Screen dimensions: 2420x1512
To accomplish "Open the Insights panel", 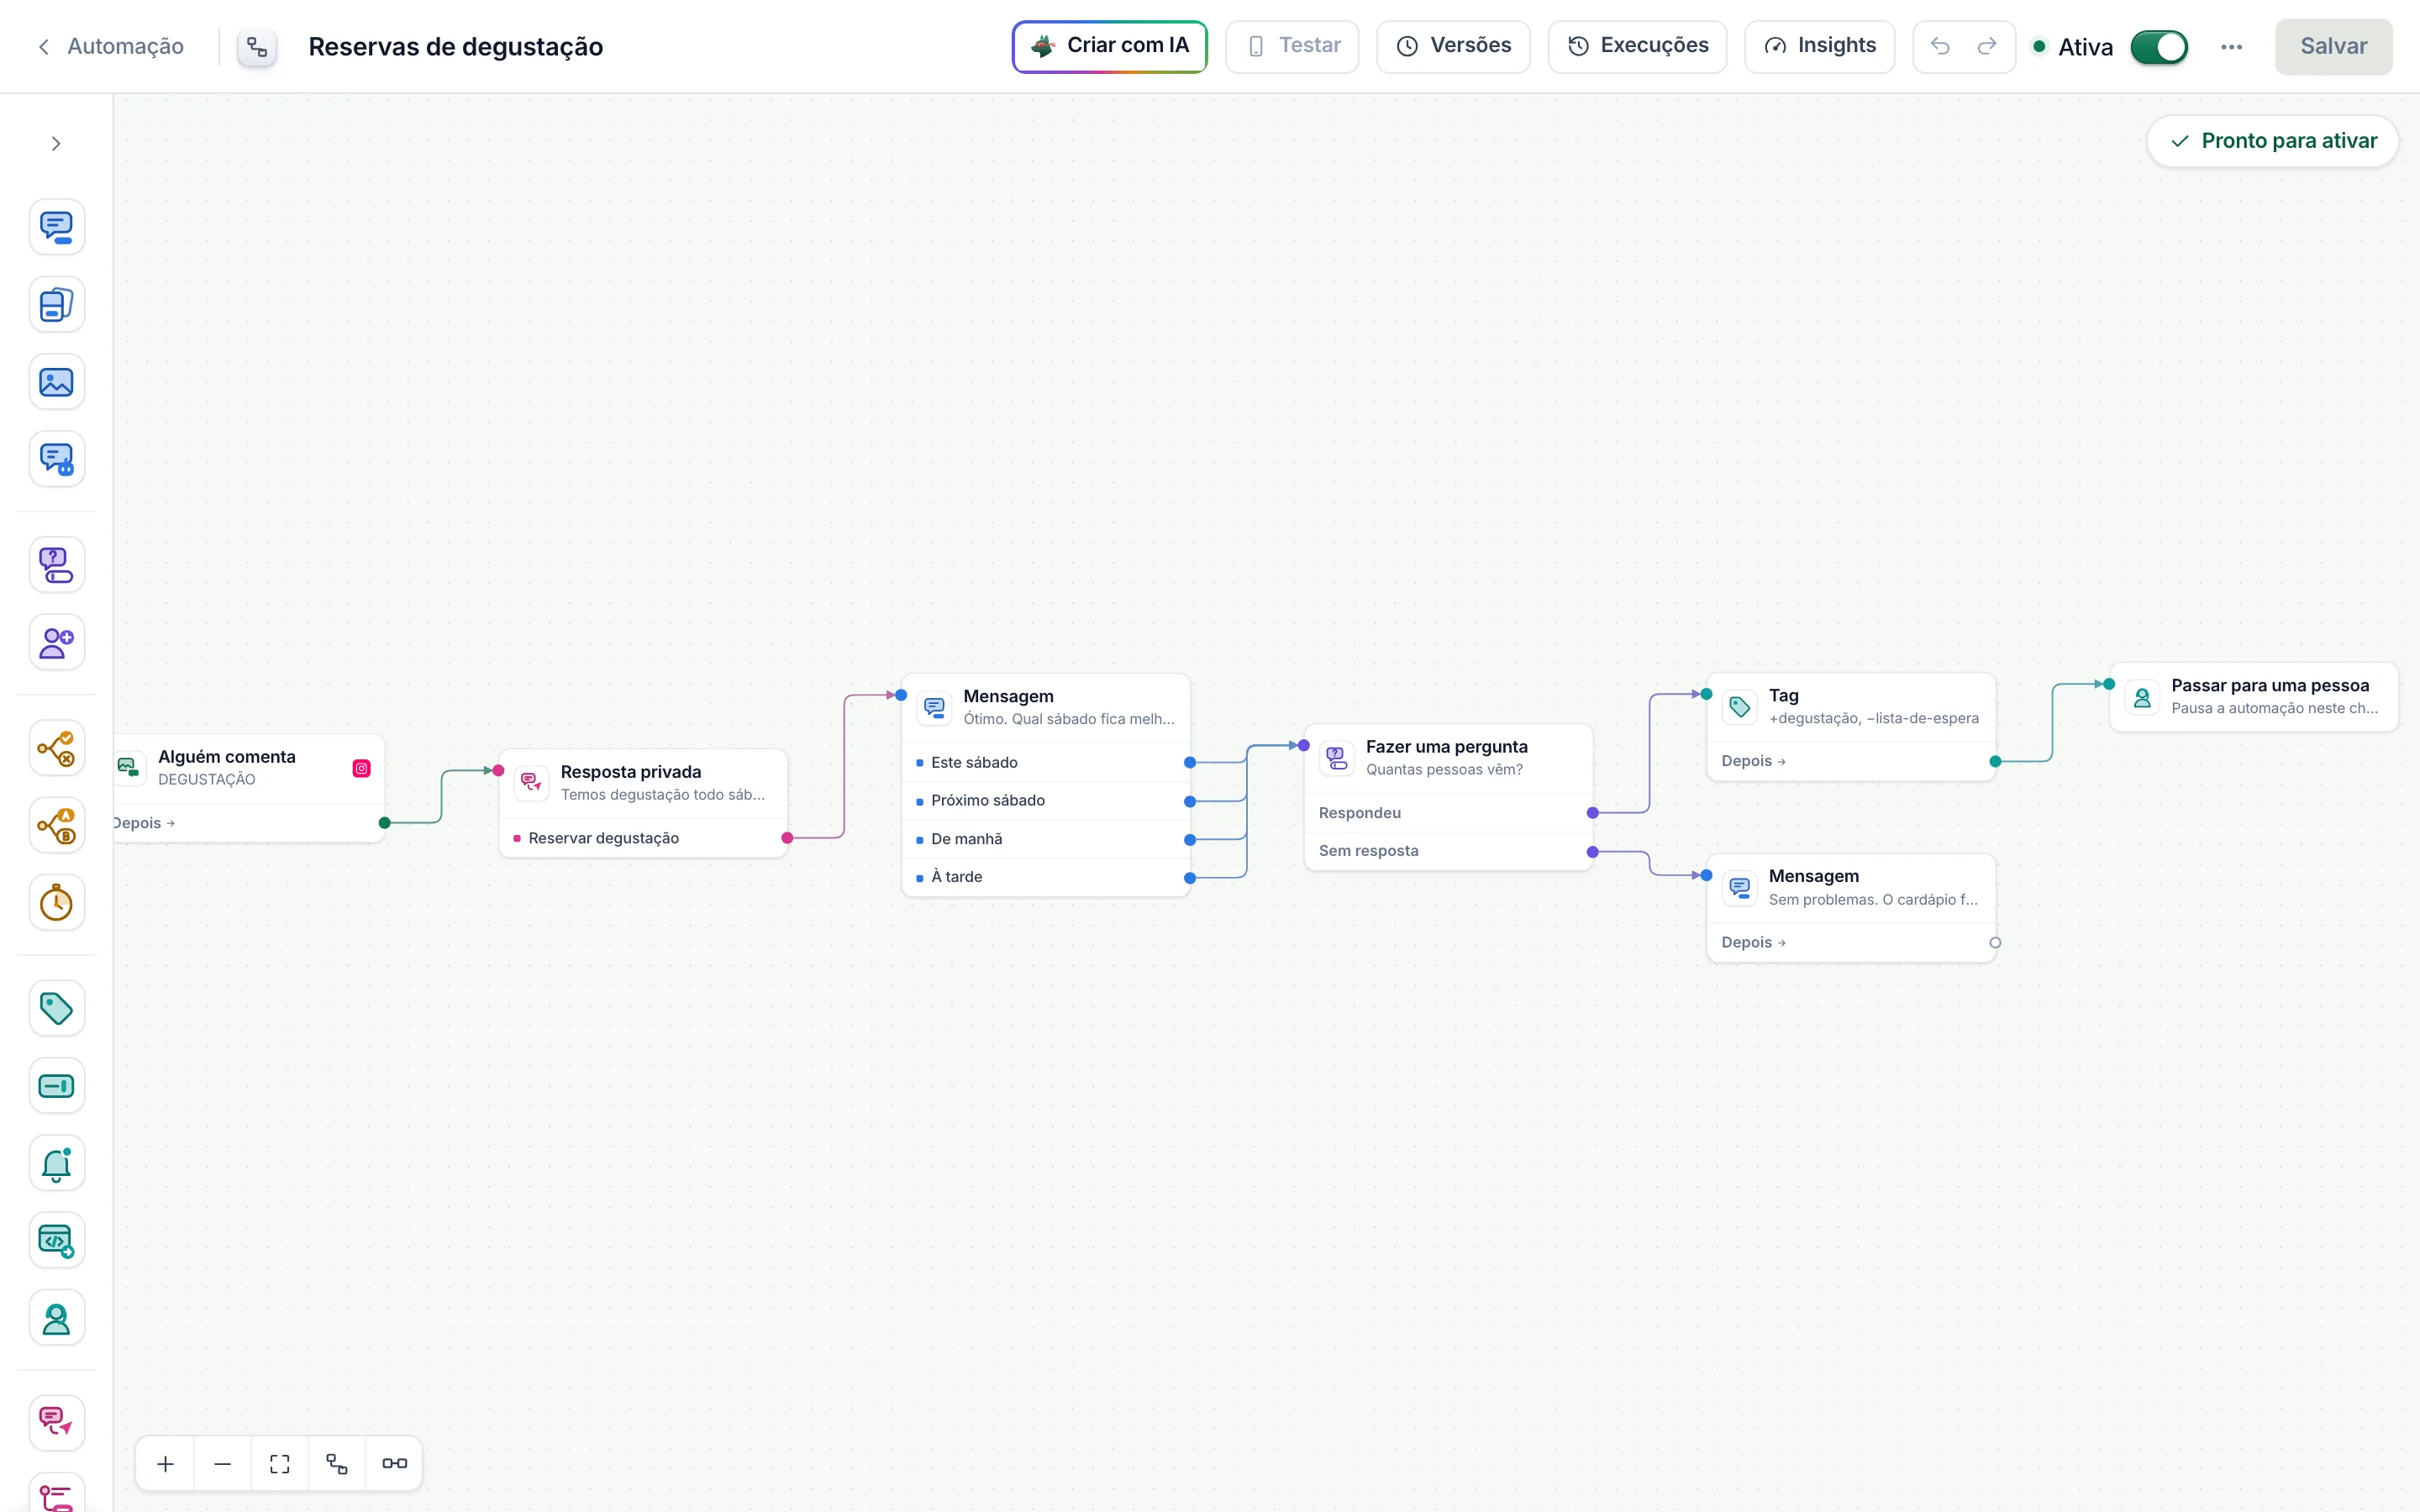I will 1819,46.
